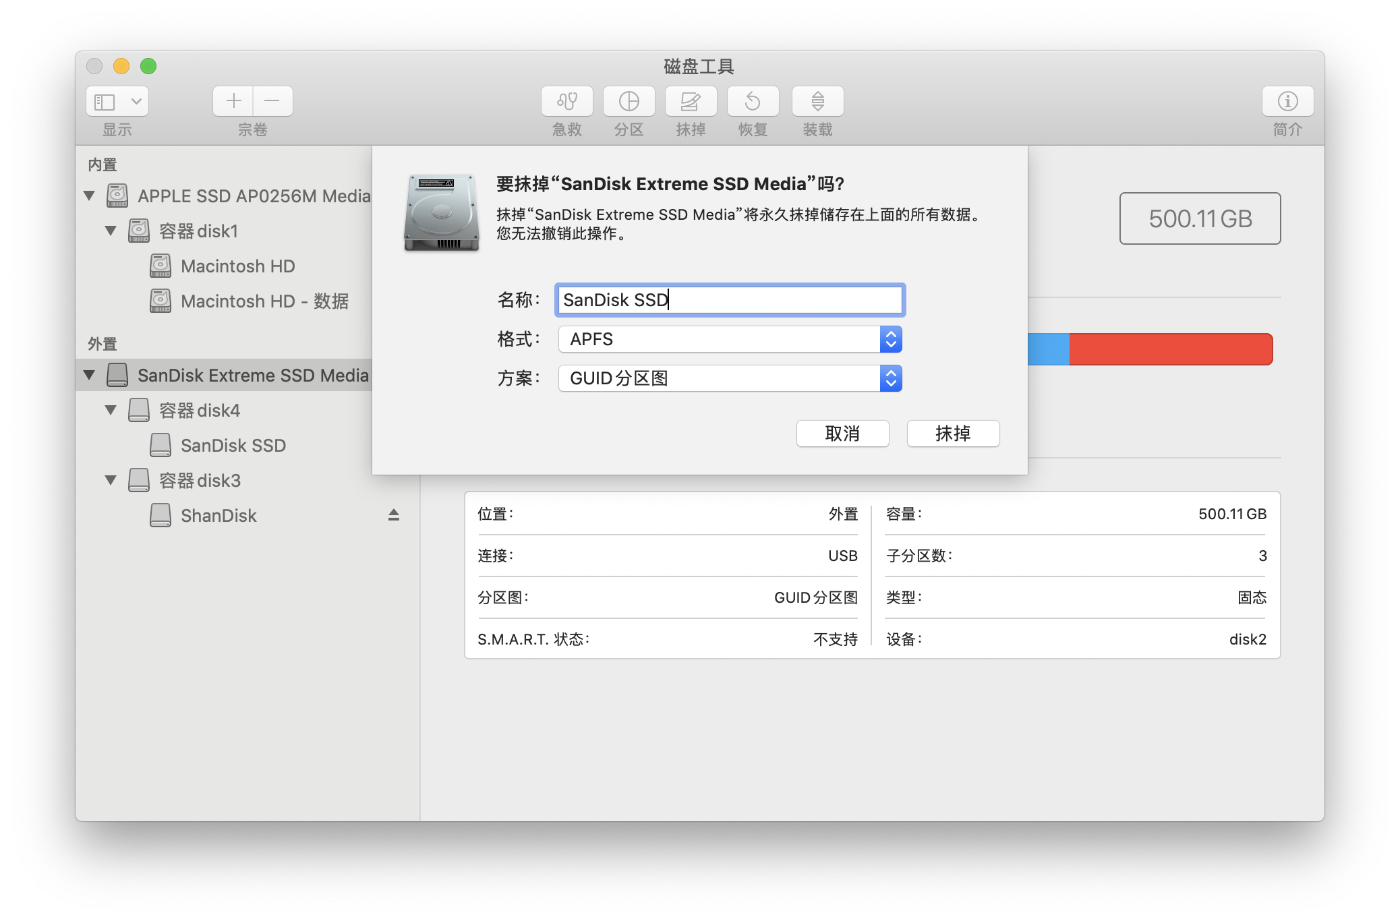Viewport: 1400px width, 921px height.
Task: Maximize the Disk Utility window with green button
Action: [x=148, y=66]
